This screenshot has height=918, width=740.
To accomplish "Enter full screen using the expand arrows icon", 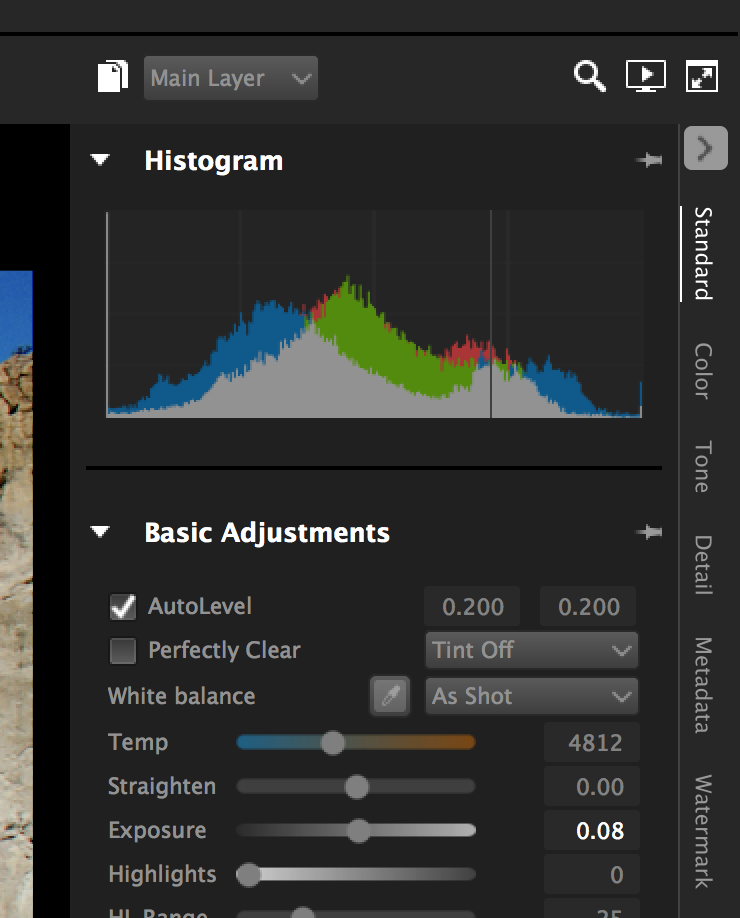I will tap(702, 77).
